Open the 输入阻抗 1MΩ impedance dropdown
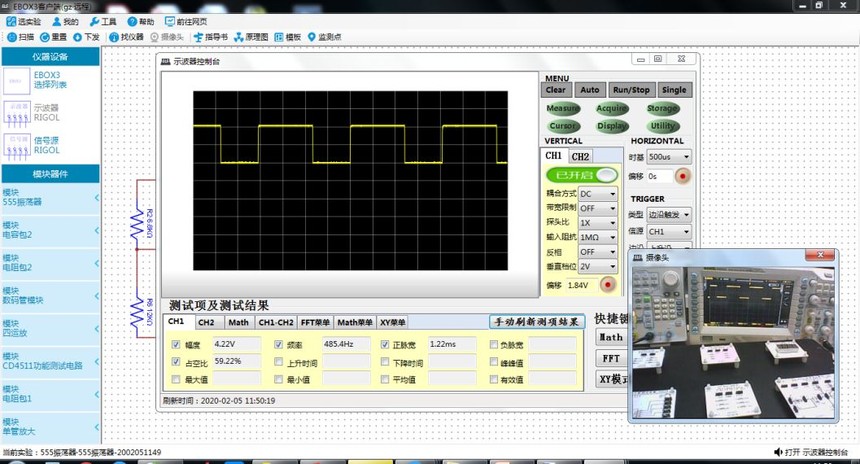The image size is (860, 464). [x=598, y=237]
